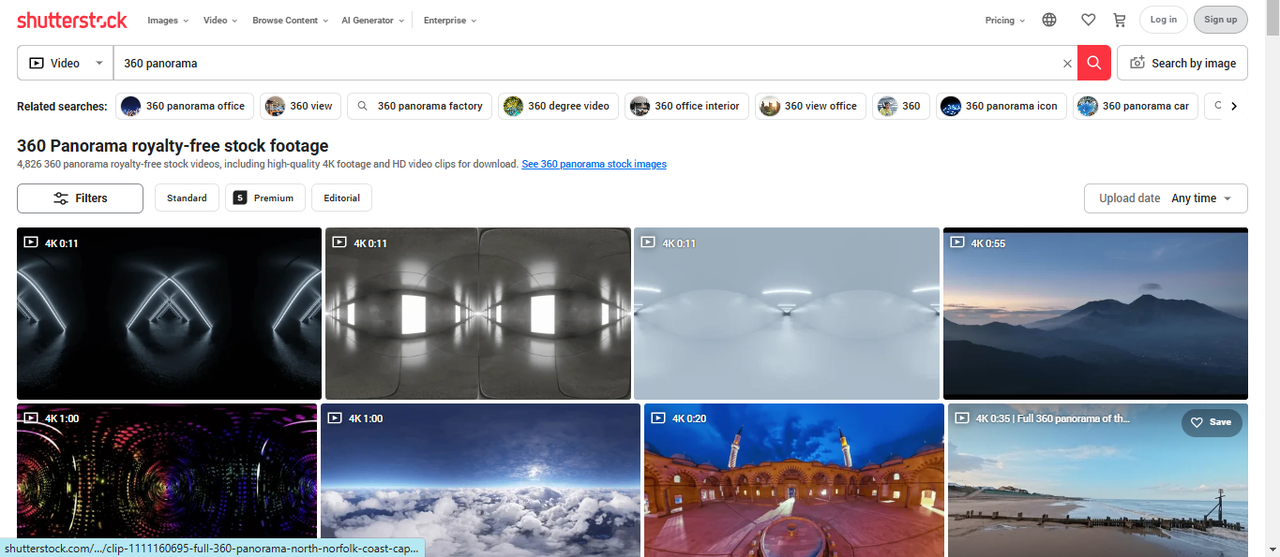
Task: Open the gray concrete room panorama clip
Action: coord(478,313)
